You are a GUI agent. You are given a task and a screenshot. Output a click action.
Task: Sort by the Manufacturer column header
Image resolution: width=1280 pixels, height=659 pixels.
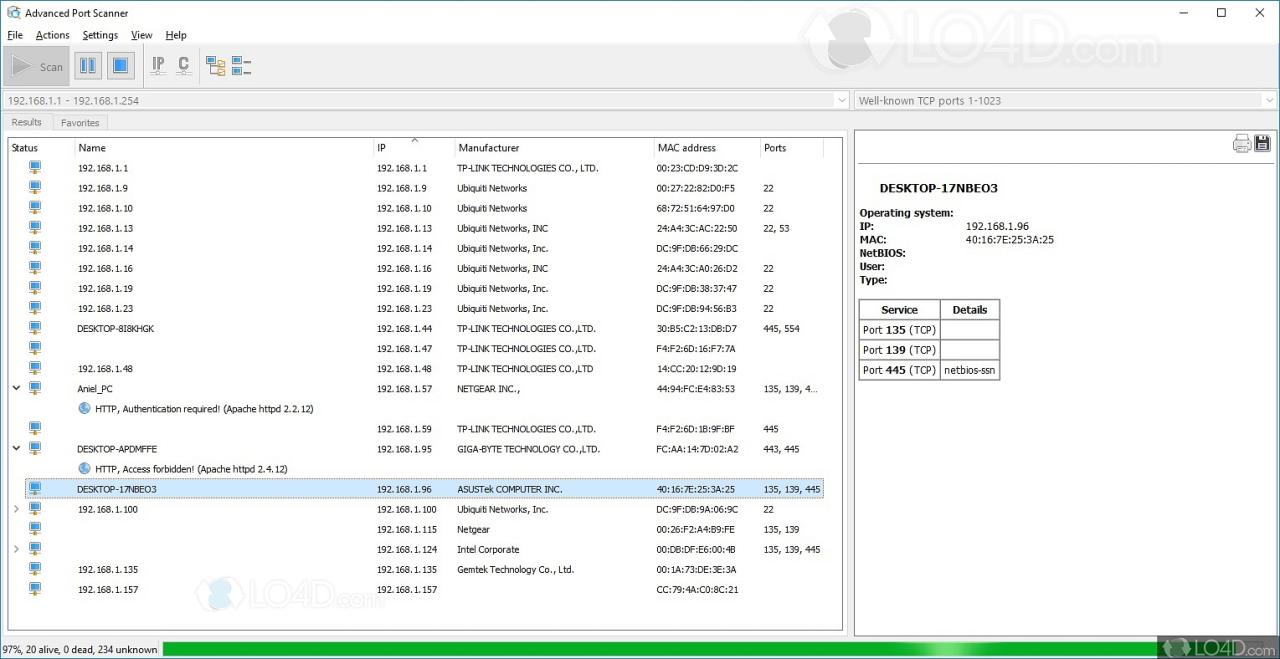(555, 148)
